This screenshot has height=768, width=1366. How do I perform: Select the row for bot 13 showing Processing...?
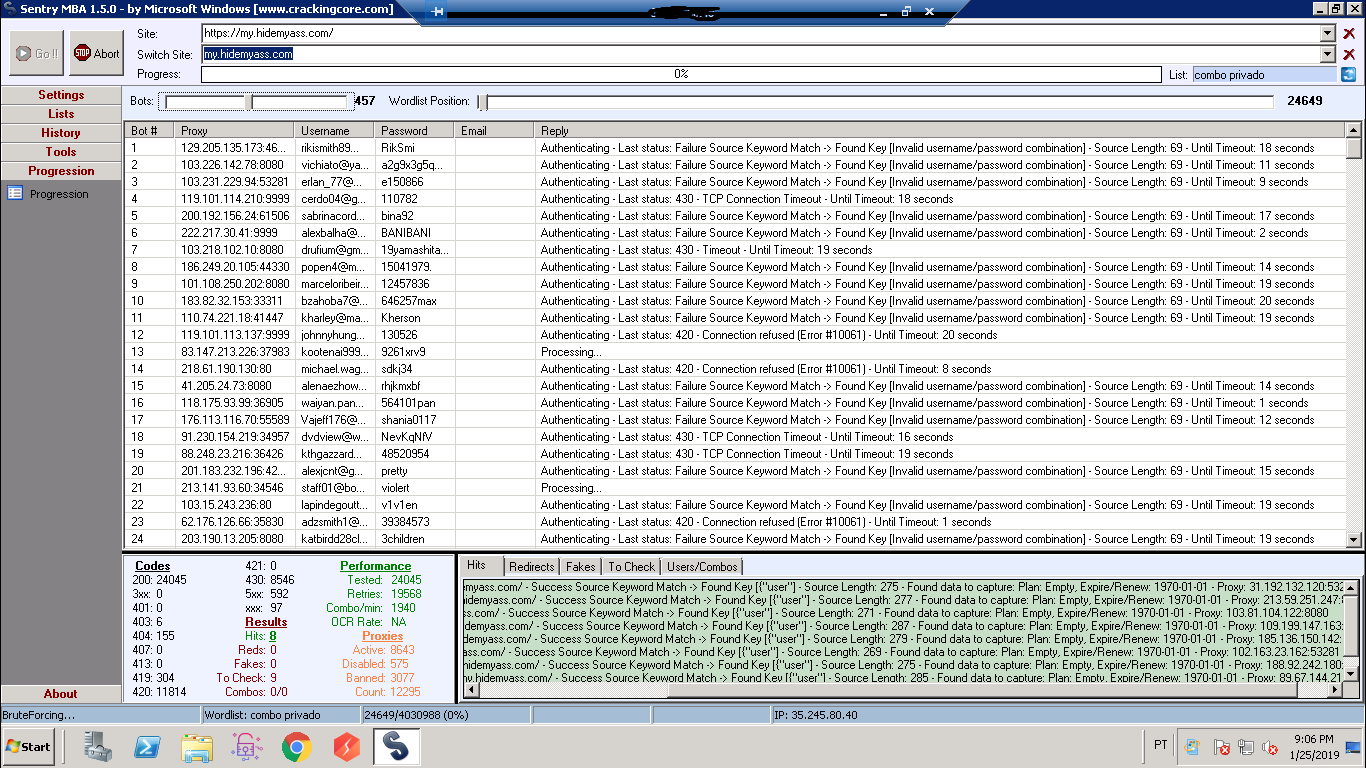coord(735,352)
